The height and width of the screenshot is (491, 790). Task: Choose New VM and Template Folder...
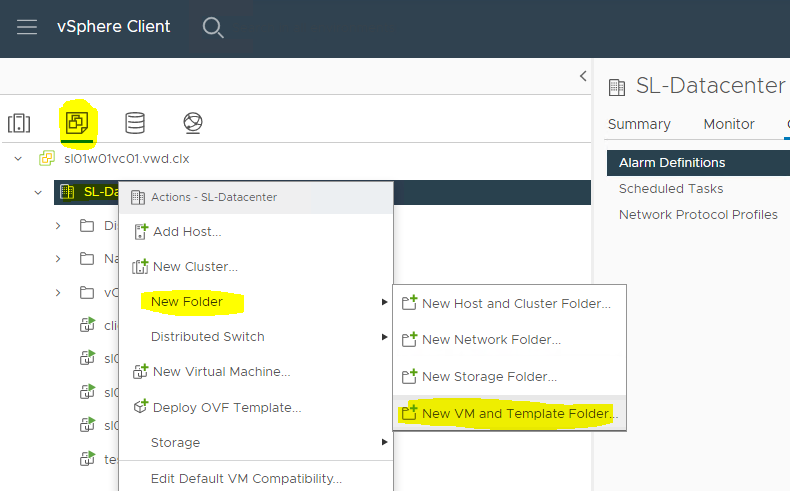click(509, 413)
